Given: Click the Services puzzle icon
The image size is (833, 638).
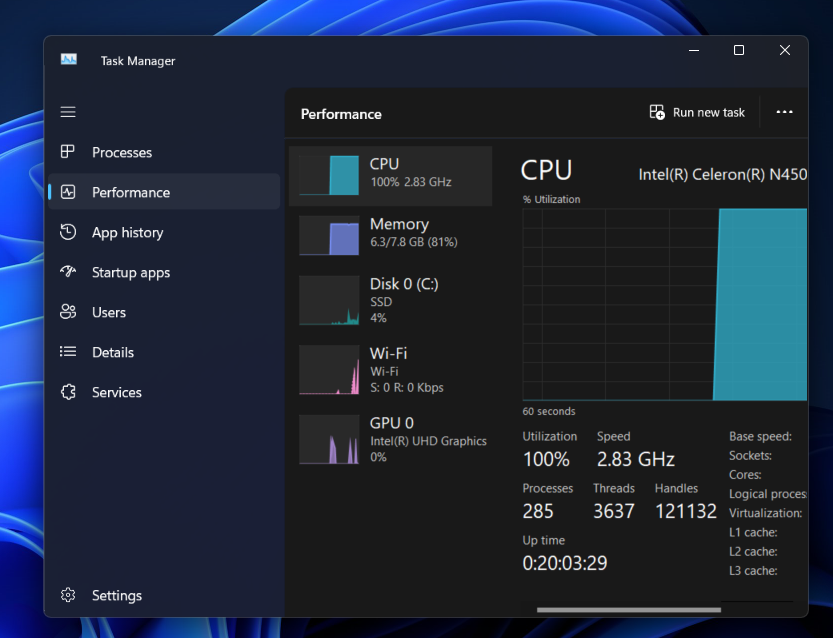Looking at the screenshot, I should pos(68,392).
